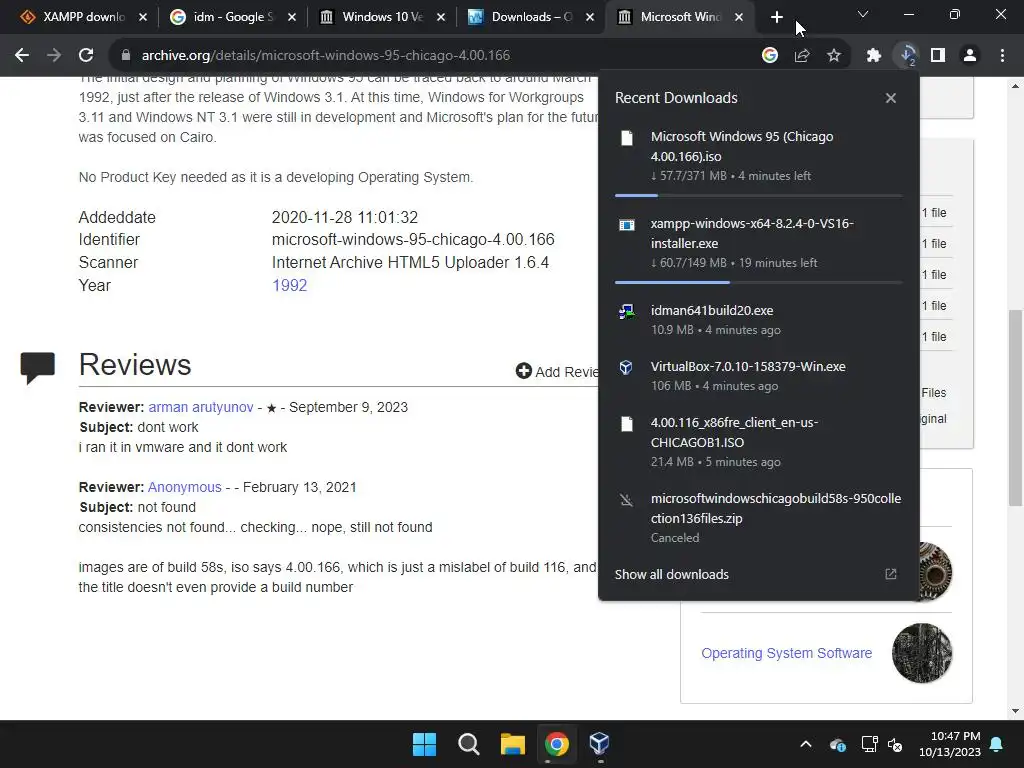Click the Add Review button
This screenshot has height=768, width=1024.
[557, 372]
